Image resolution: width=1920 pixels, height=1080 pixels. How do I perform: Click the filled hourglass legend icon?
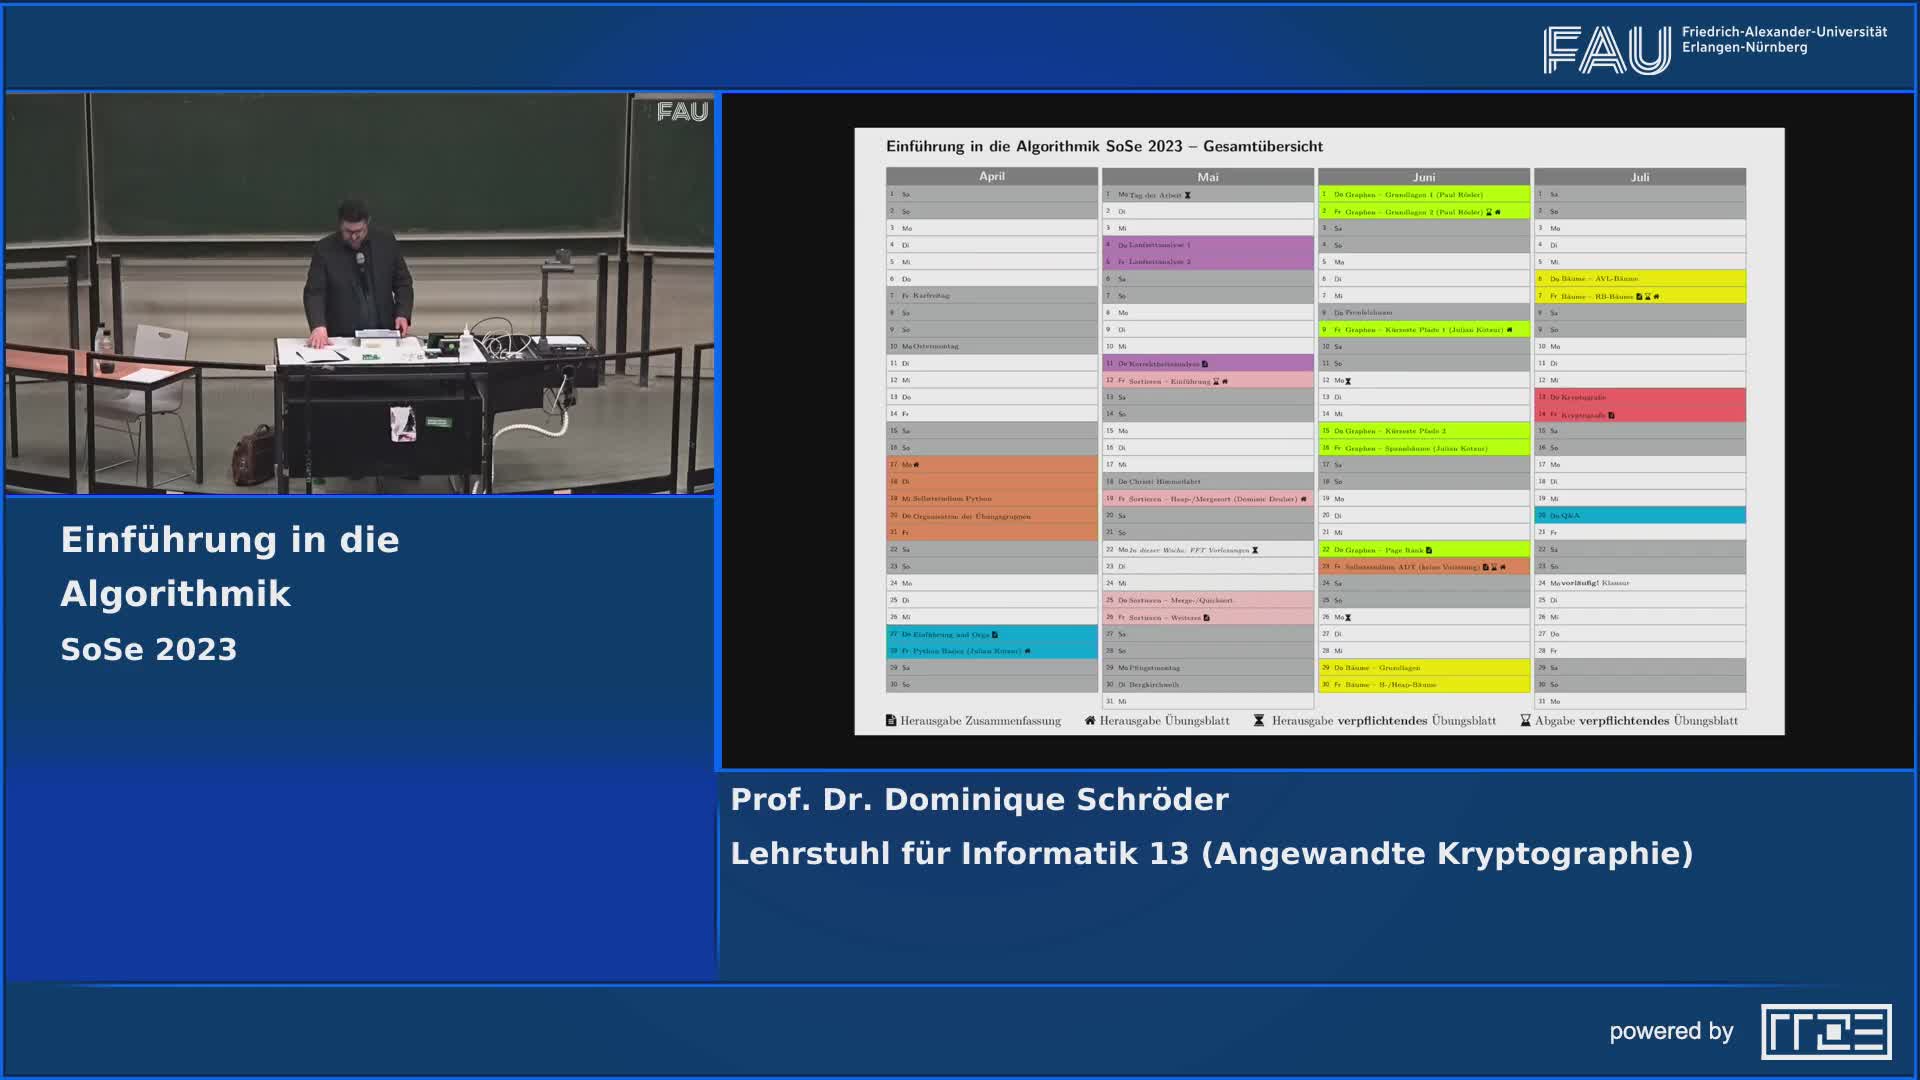point(1259,720)
